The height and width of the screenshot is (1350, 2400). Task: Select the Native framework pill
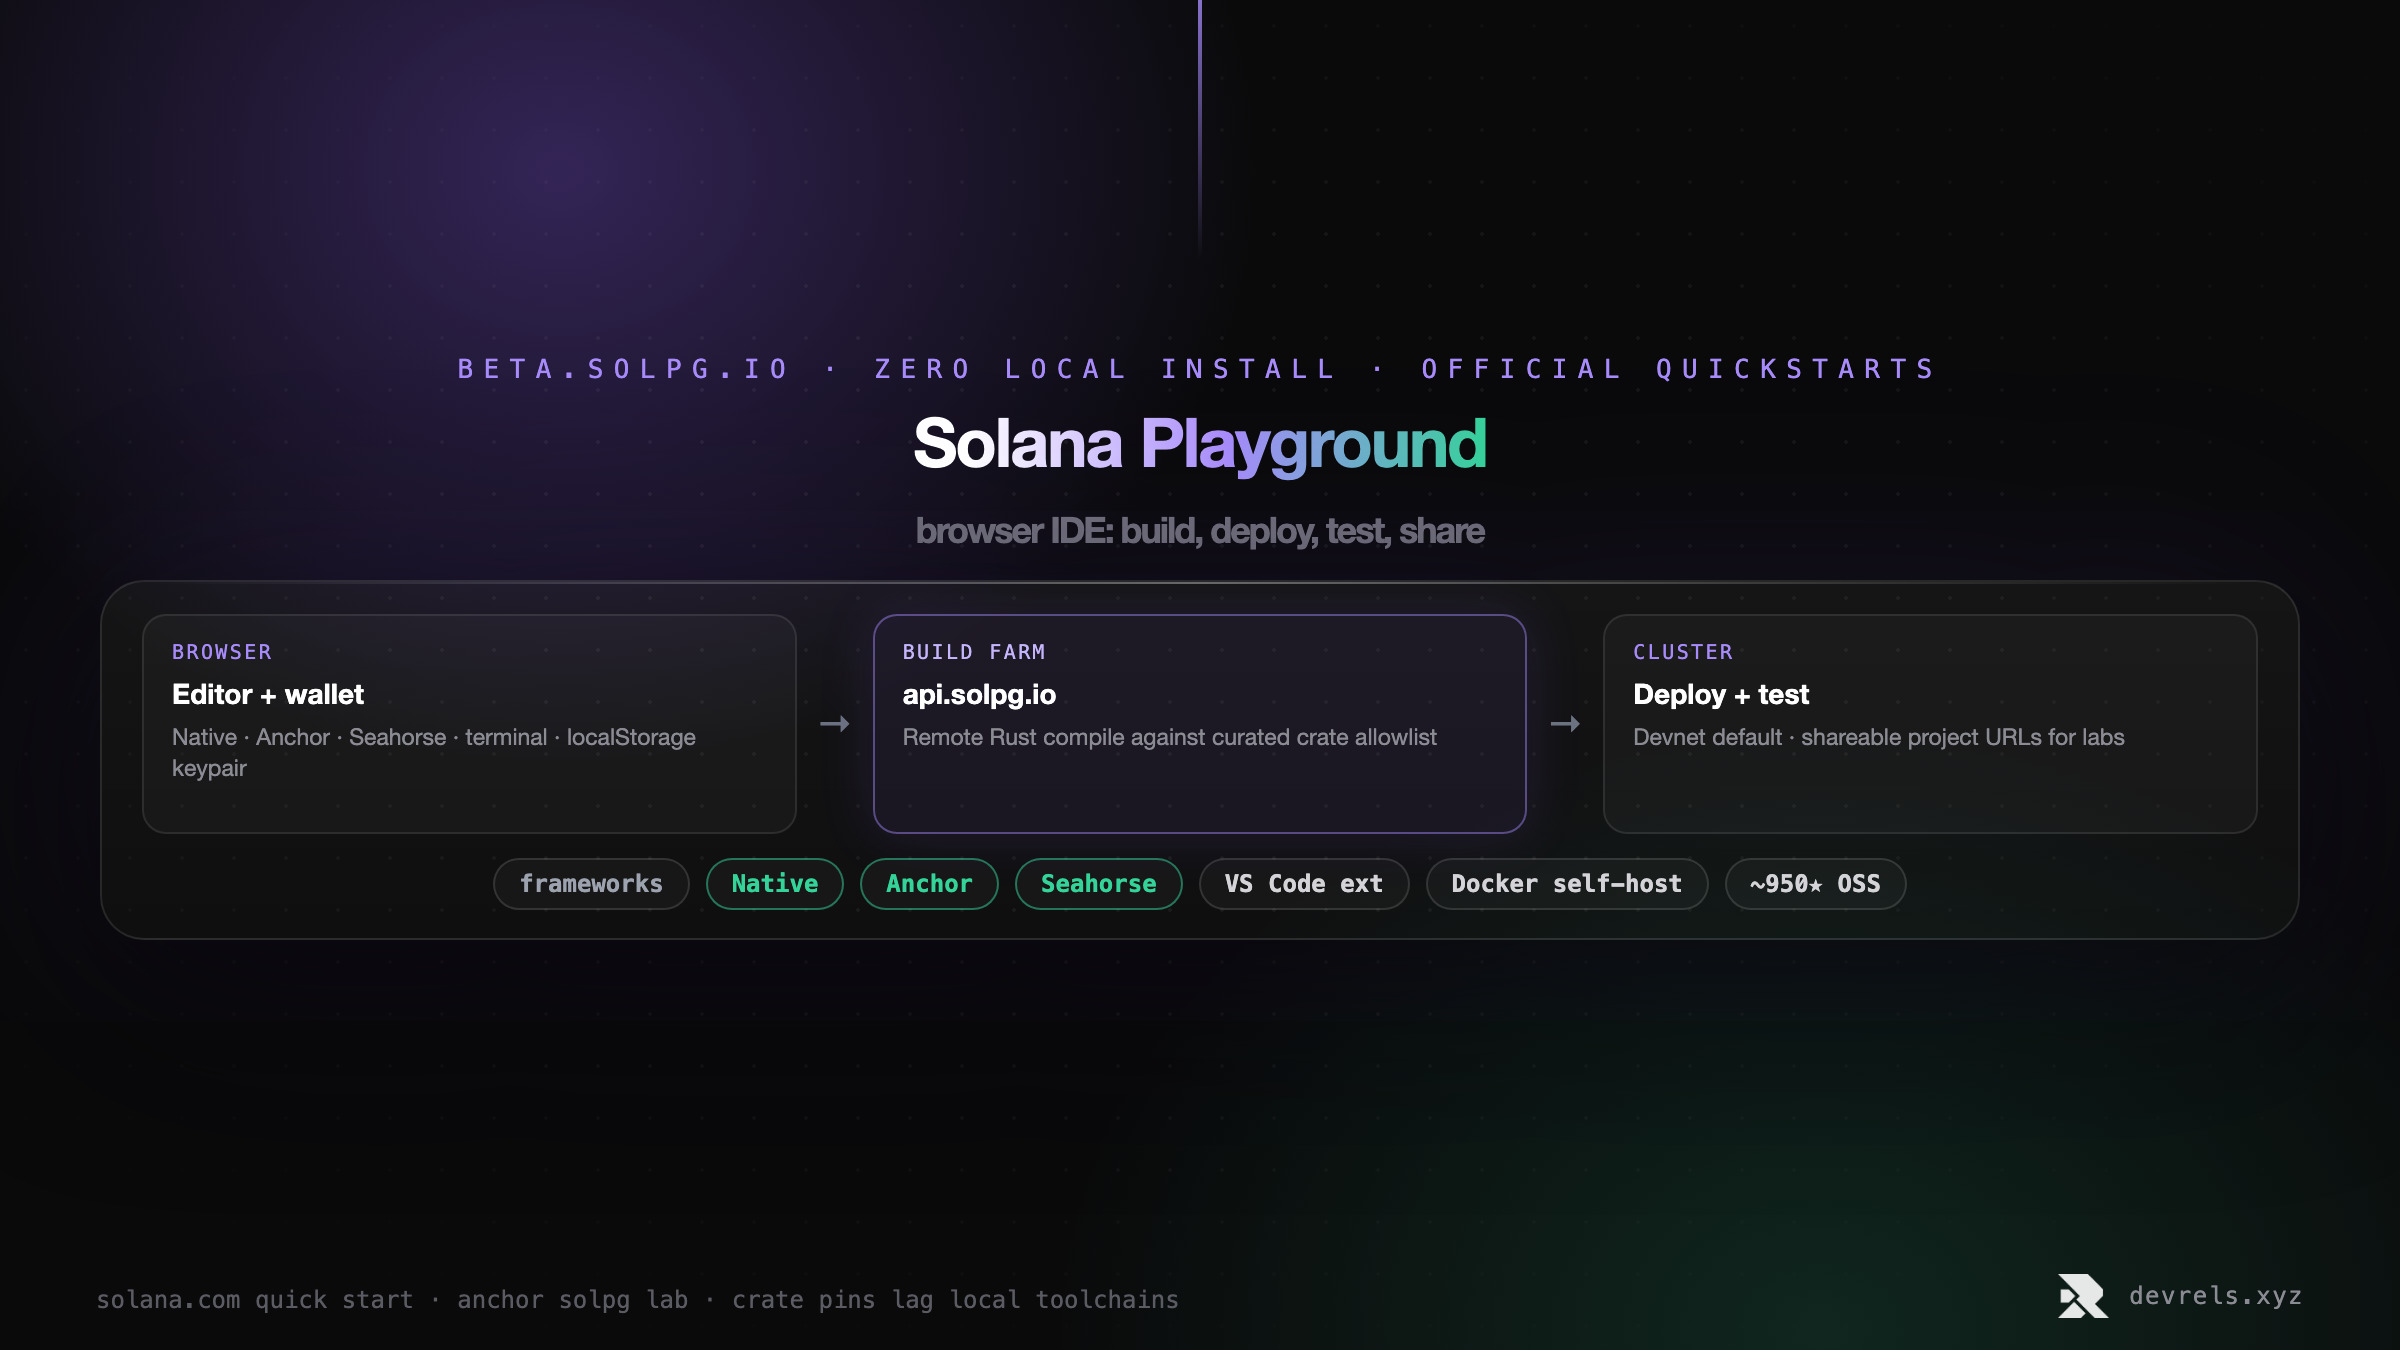(775, 884)
